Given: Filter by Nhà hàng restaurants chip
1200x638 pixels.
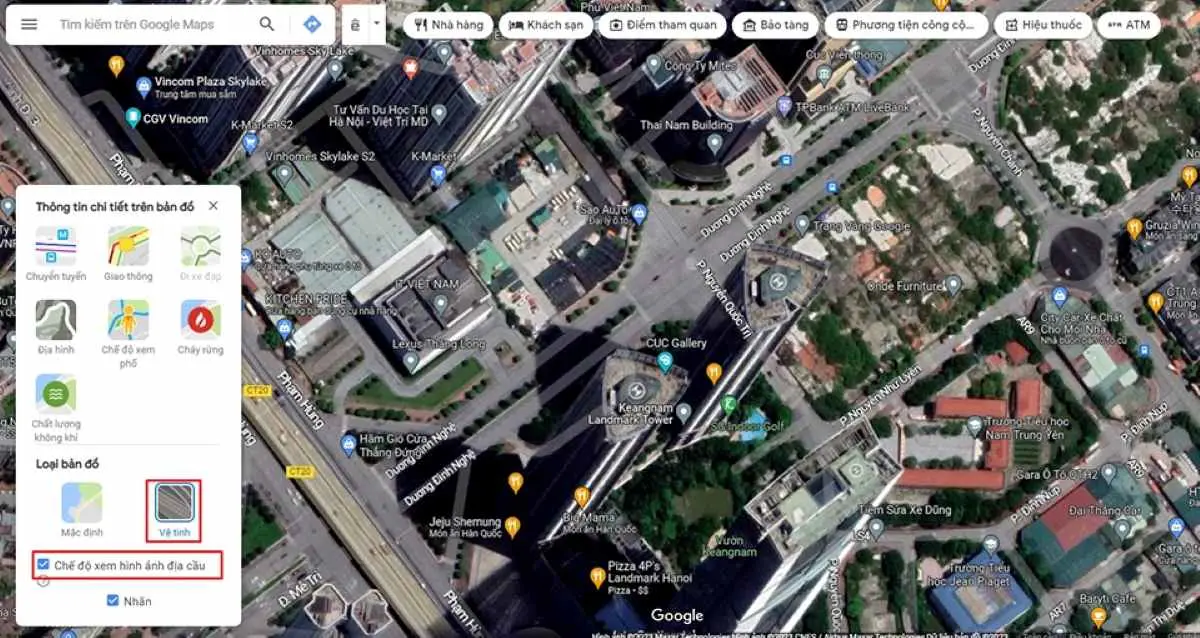Looking at the screenshot, I should point(449,25).
